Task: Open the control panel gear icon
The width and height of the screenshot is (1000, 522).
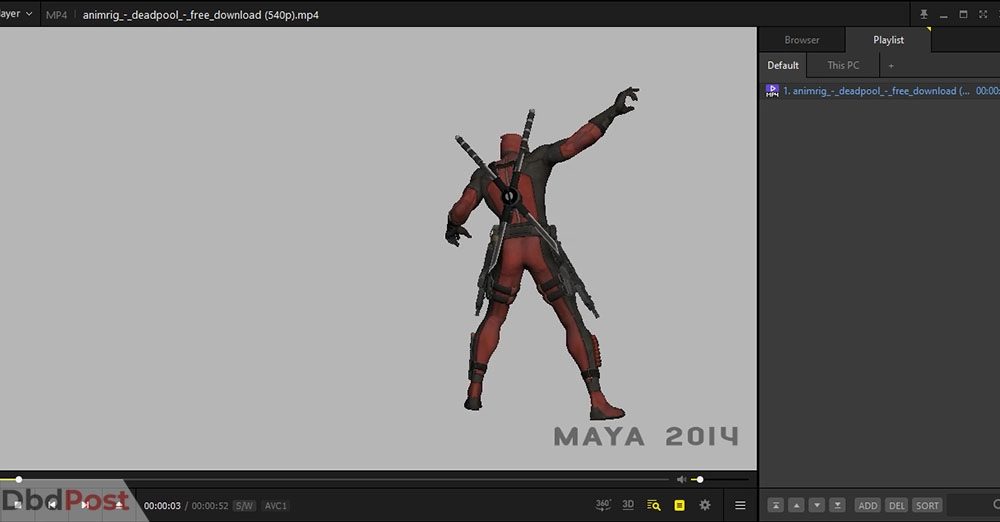Action: pos(705,505)
